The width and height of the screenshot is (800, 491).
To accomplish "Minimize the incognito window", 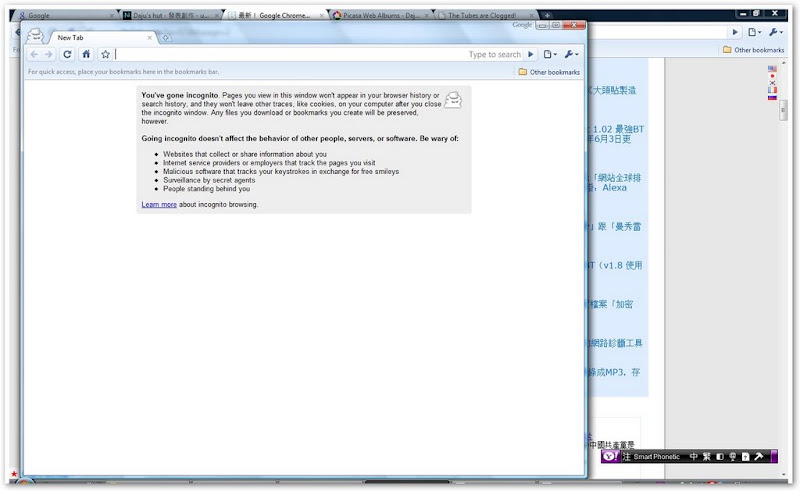I will (543, 25).
